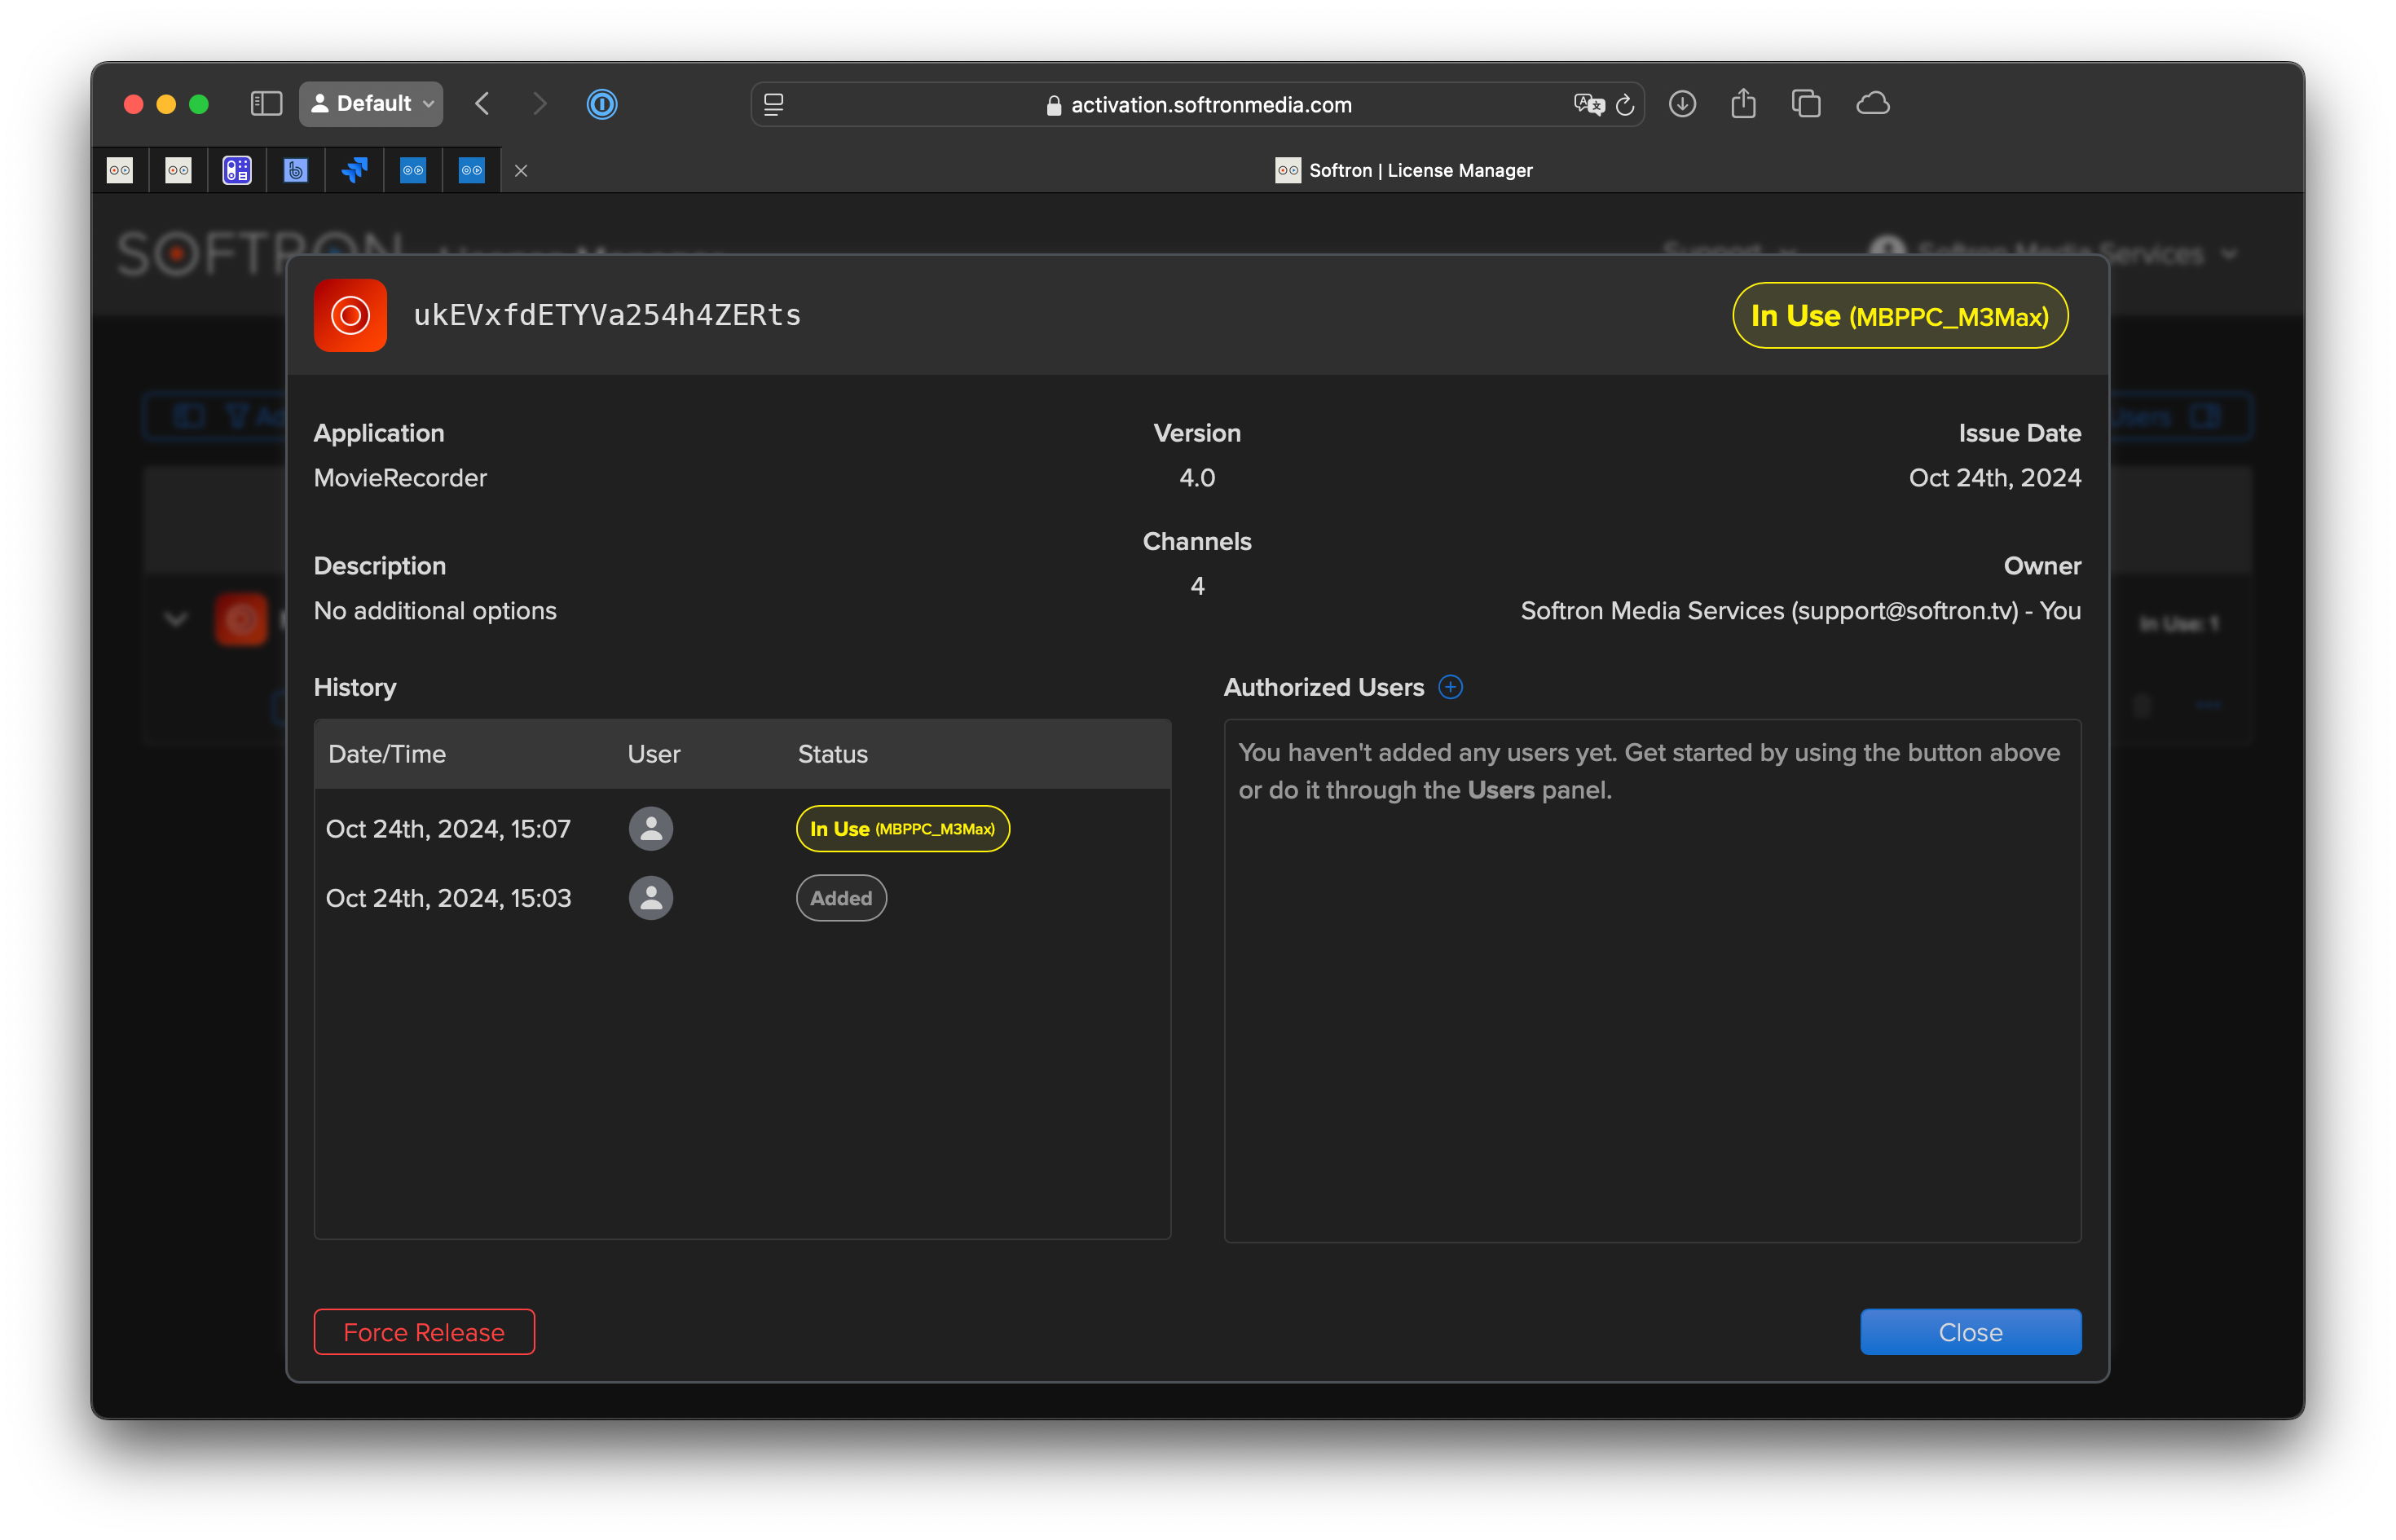The image size is (2396, 1540).
Task: Select the Softron | License Manager tab
Action: tap(1403, 170)
